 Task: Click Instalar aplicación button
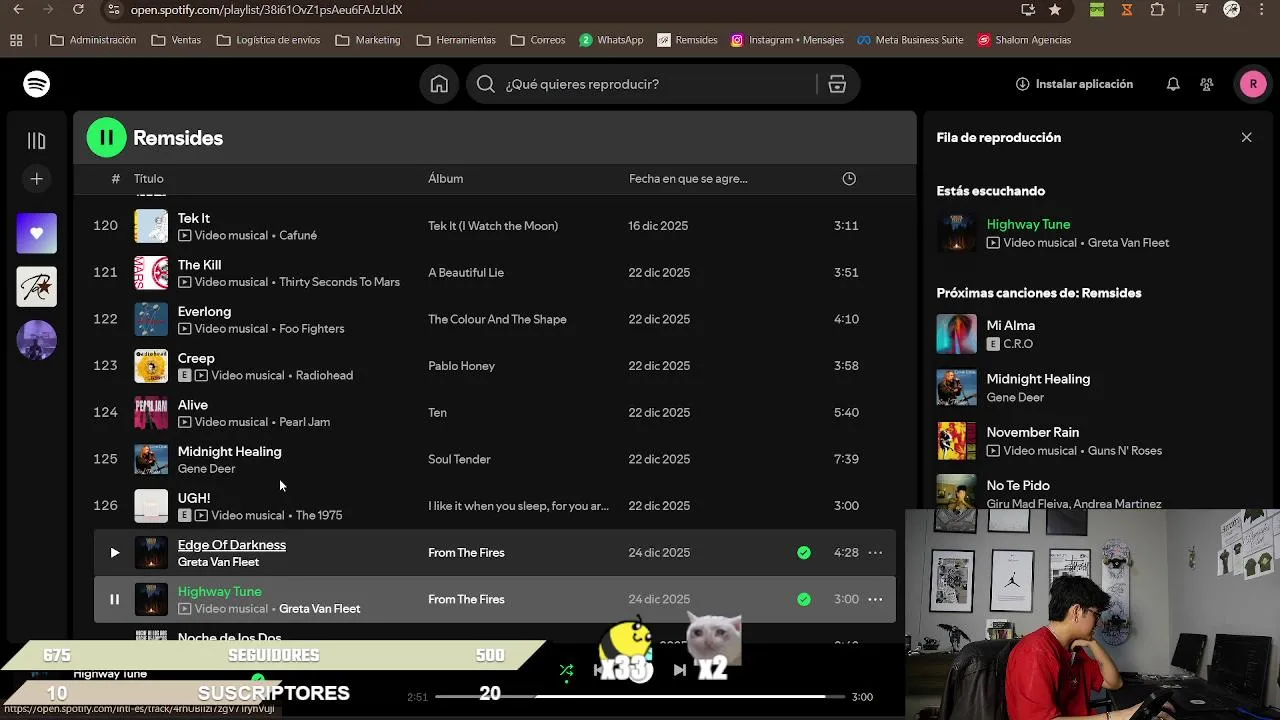[1074, 84]
